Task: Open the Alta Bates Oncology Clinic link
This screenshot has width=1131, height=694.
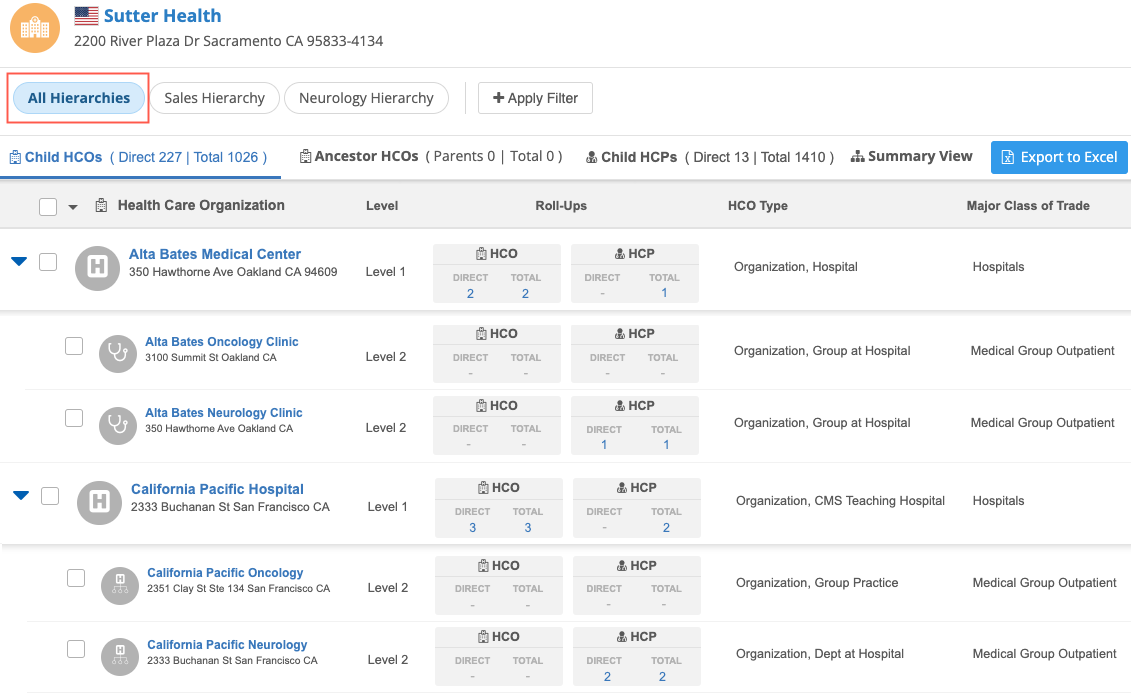Action: point(221,342)
